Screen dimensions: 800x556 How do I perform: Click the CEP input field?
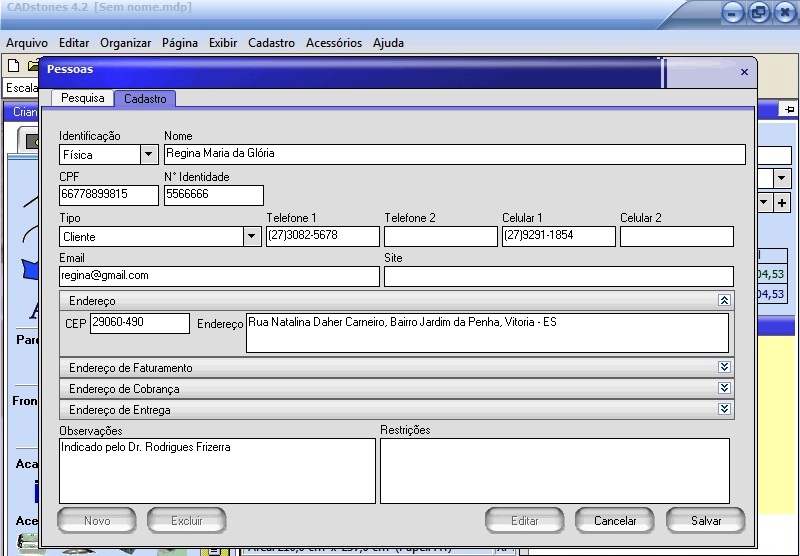[140, 323]
